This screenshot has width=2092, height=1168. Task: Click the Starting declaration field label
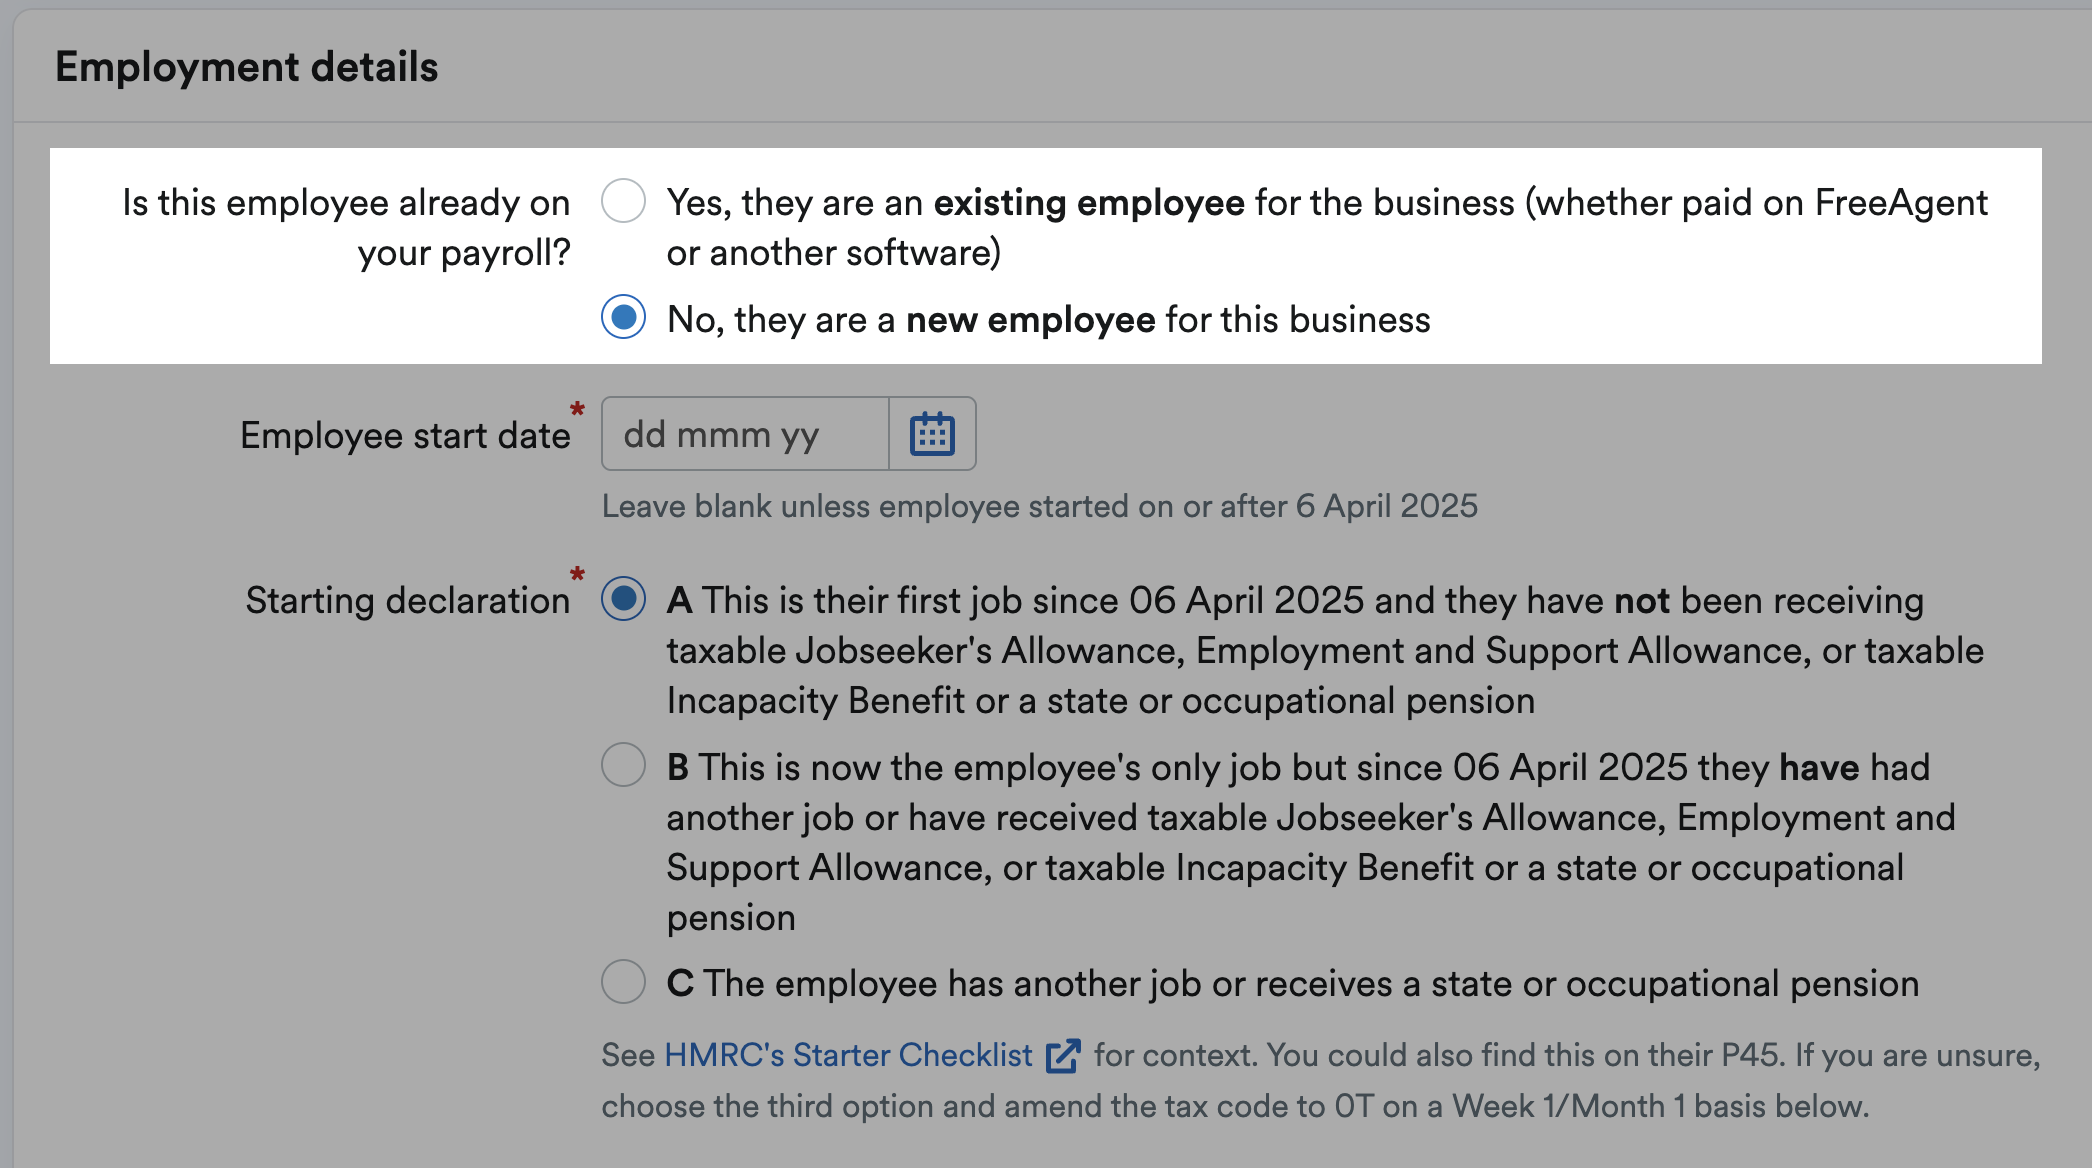[x=408, y=599]
